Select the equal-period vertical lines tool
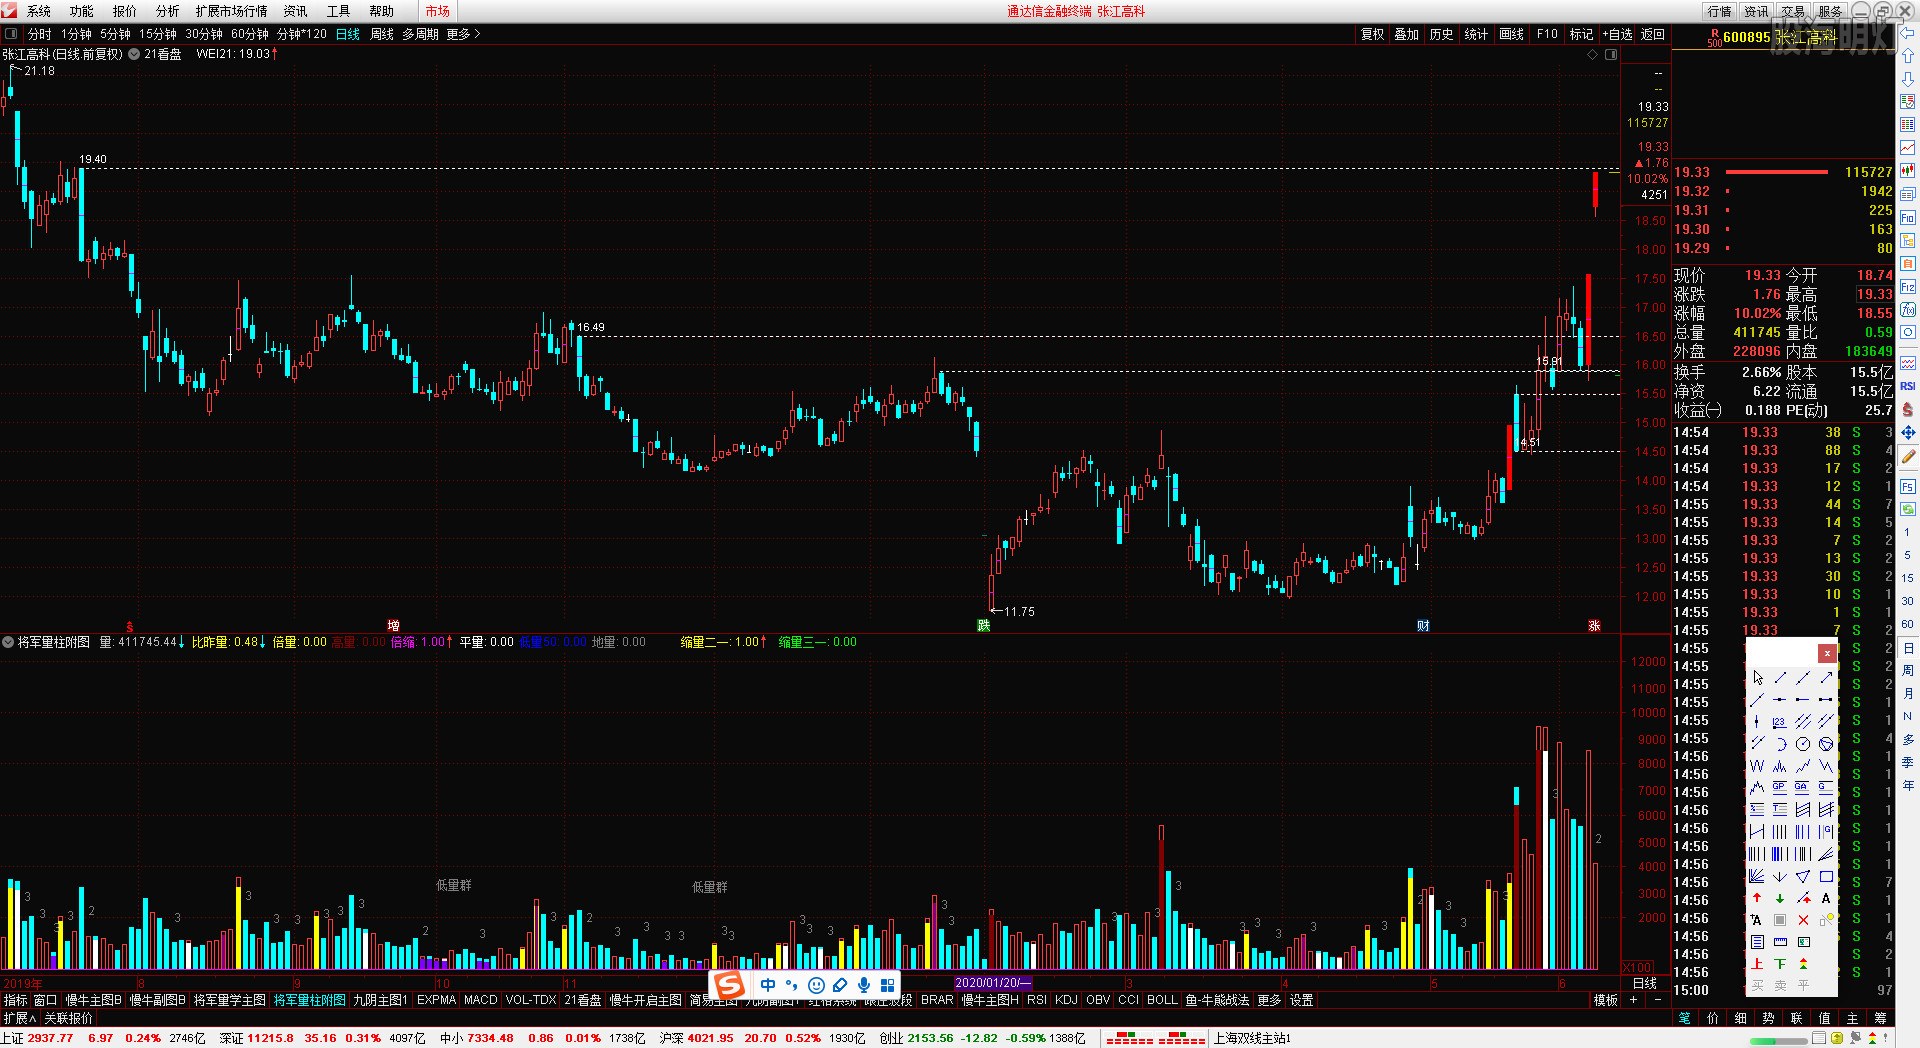This screenshot has width=1920, height=1048. 1780,831
